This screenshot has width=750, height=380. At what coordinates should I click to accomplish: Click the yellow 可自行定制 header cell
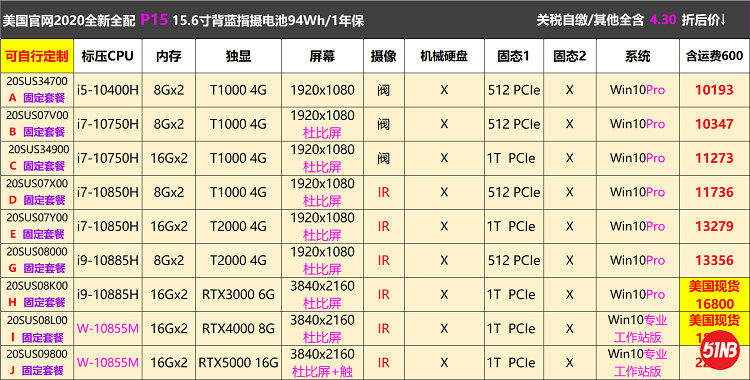[37, 56]
